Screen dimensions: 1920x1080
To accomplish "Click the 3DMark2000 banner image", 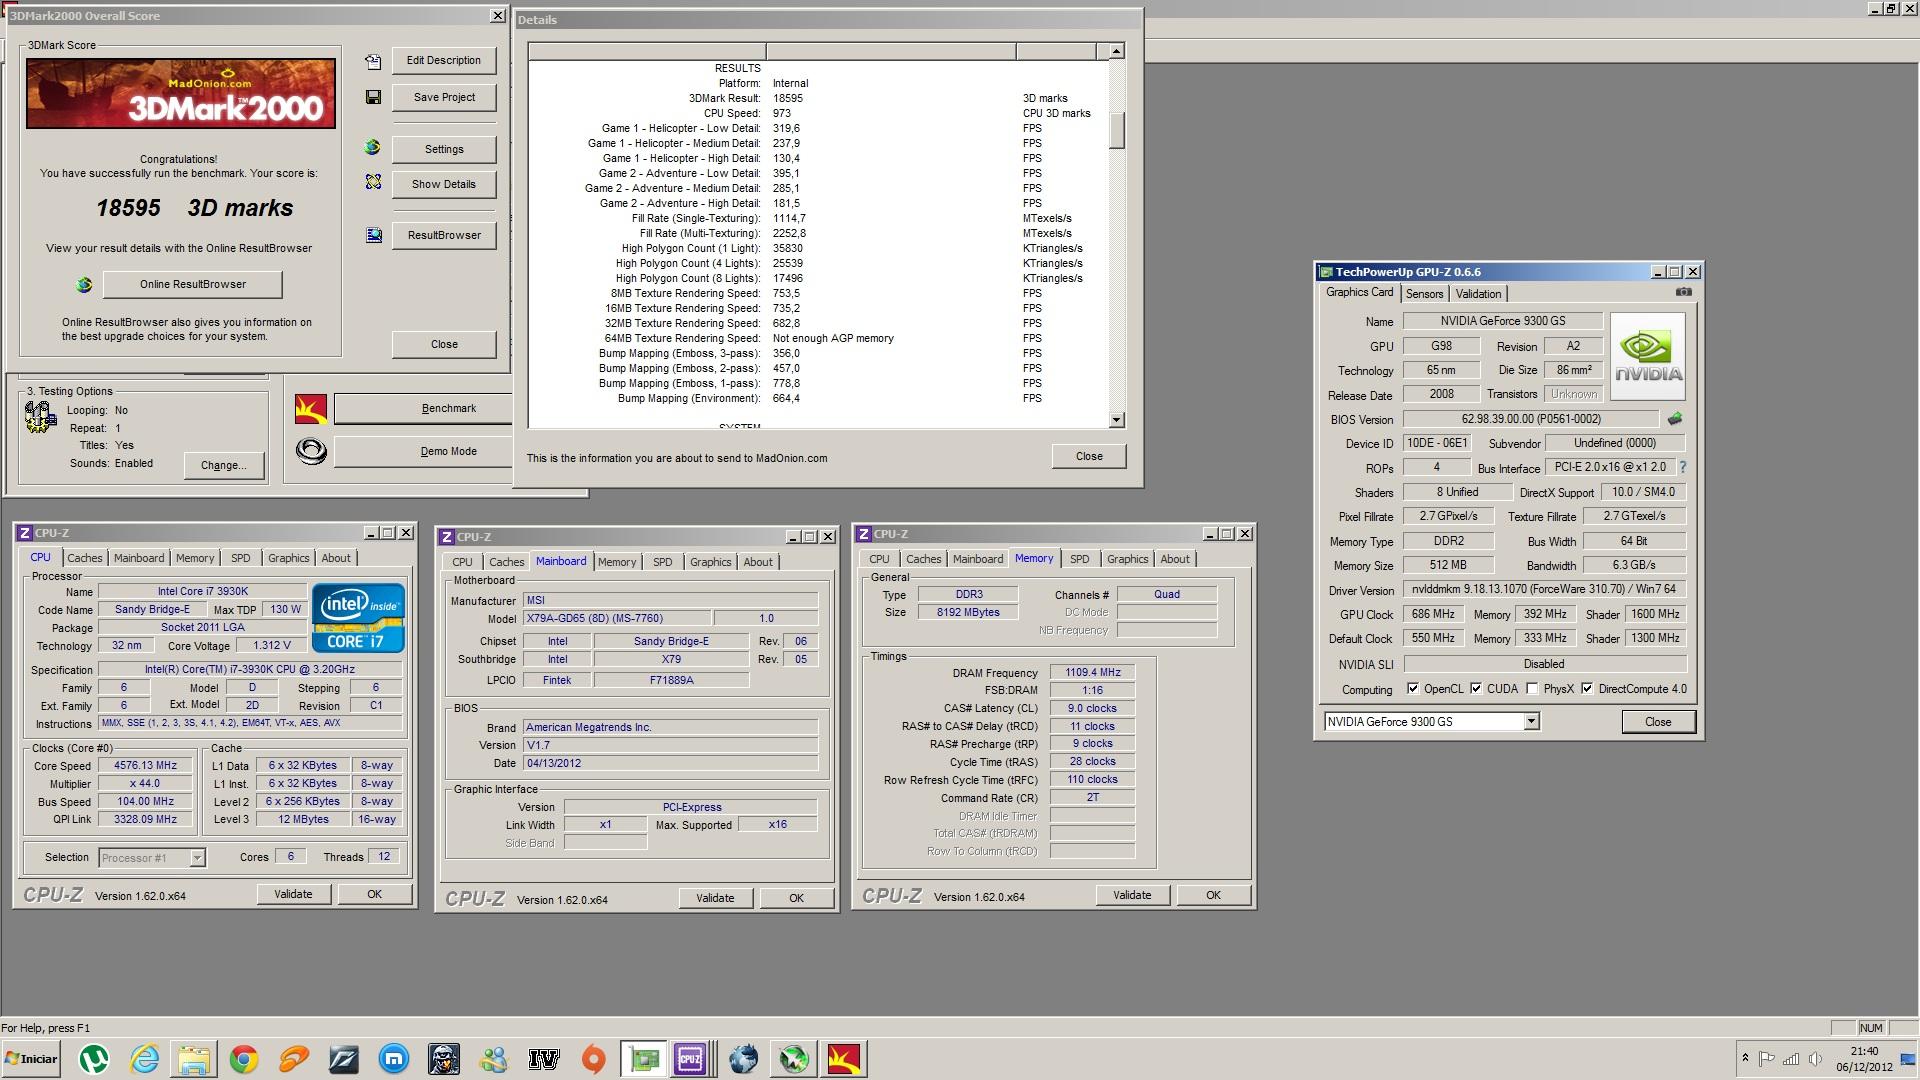I will tap(181, 94).
